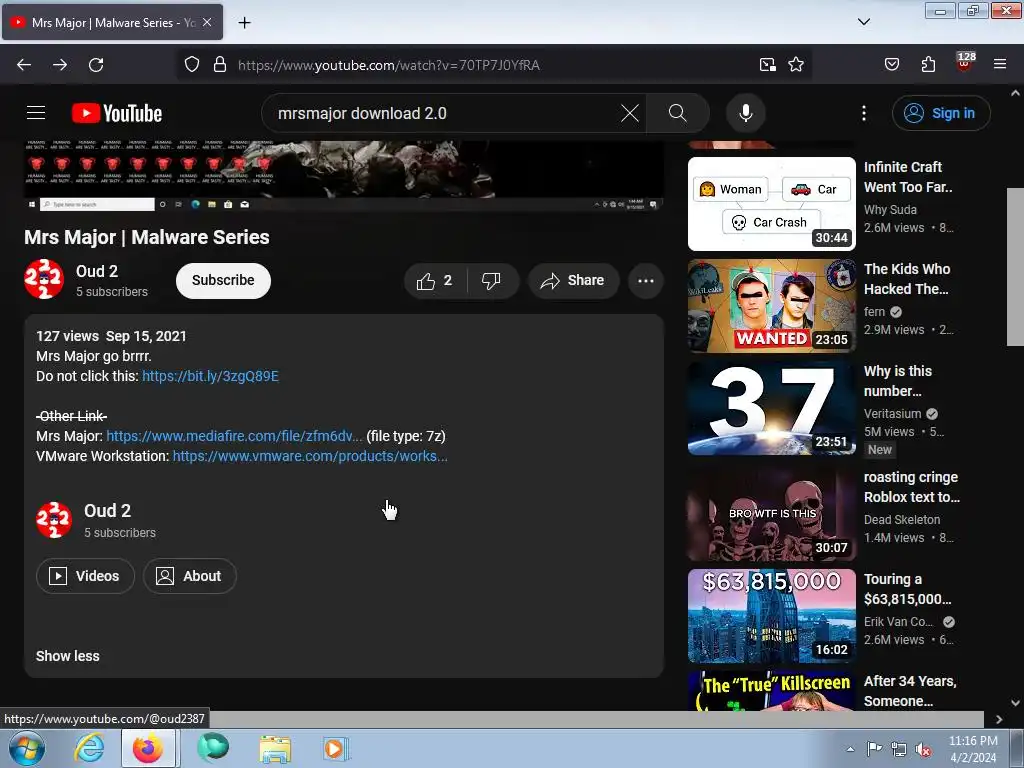
Task: Open more actions ellipsis next to Share
Action: click(x=645, y=281)
